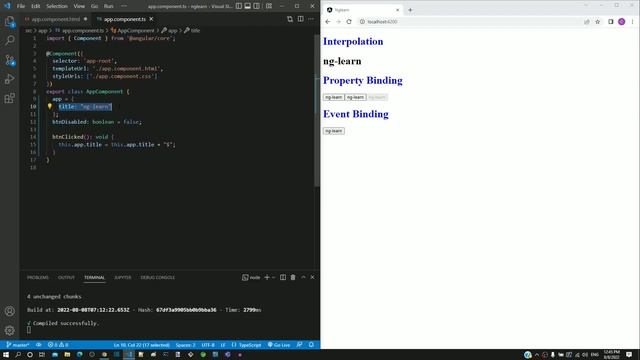Change the UTF-8 encoding selector

click(208, 345)
